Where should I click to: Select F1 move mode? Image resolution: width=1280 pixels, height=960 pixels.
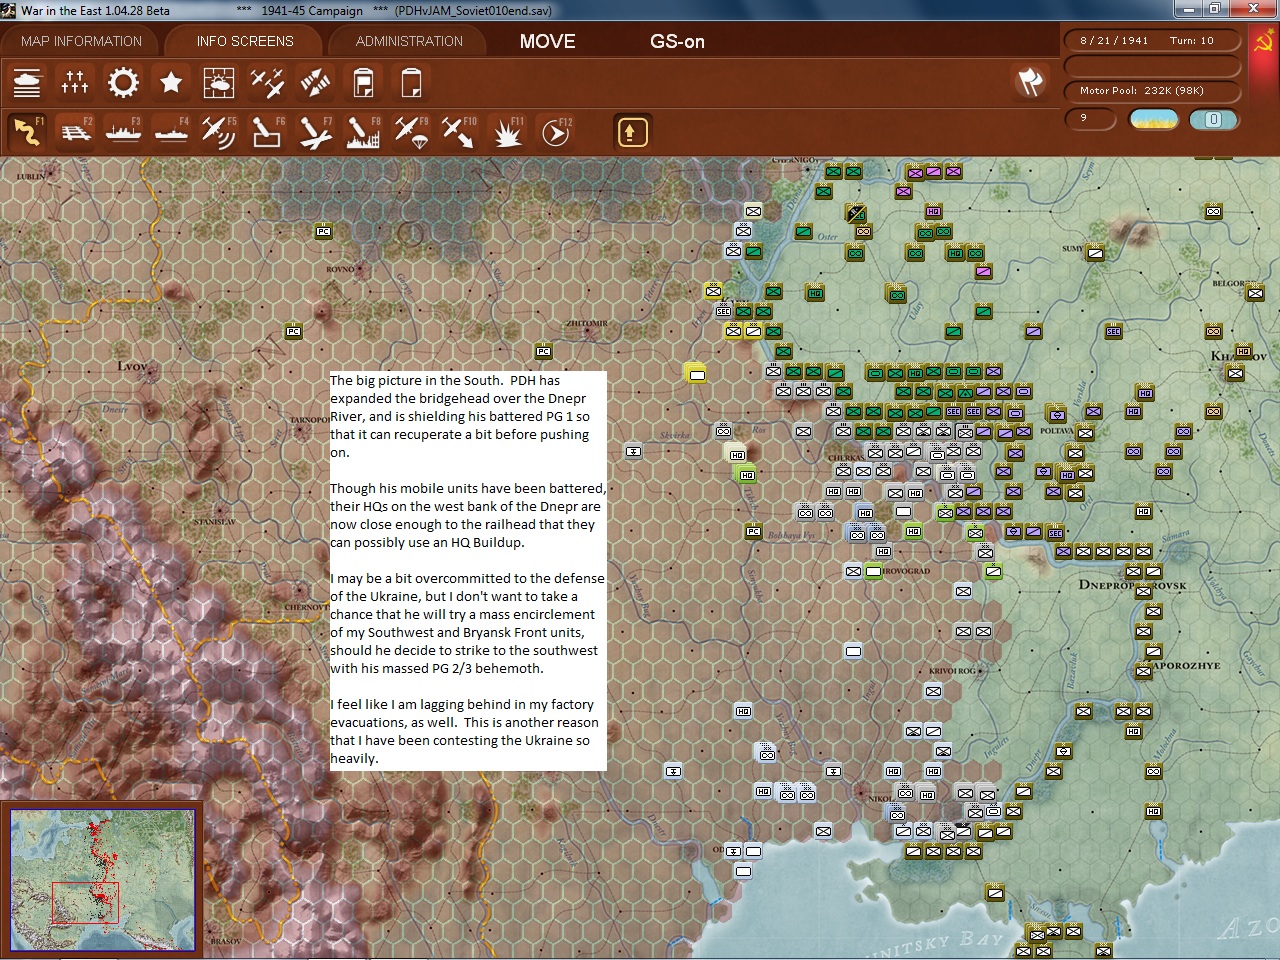click(27, 132)
